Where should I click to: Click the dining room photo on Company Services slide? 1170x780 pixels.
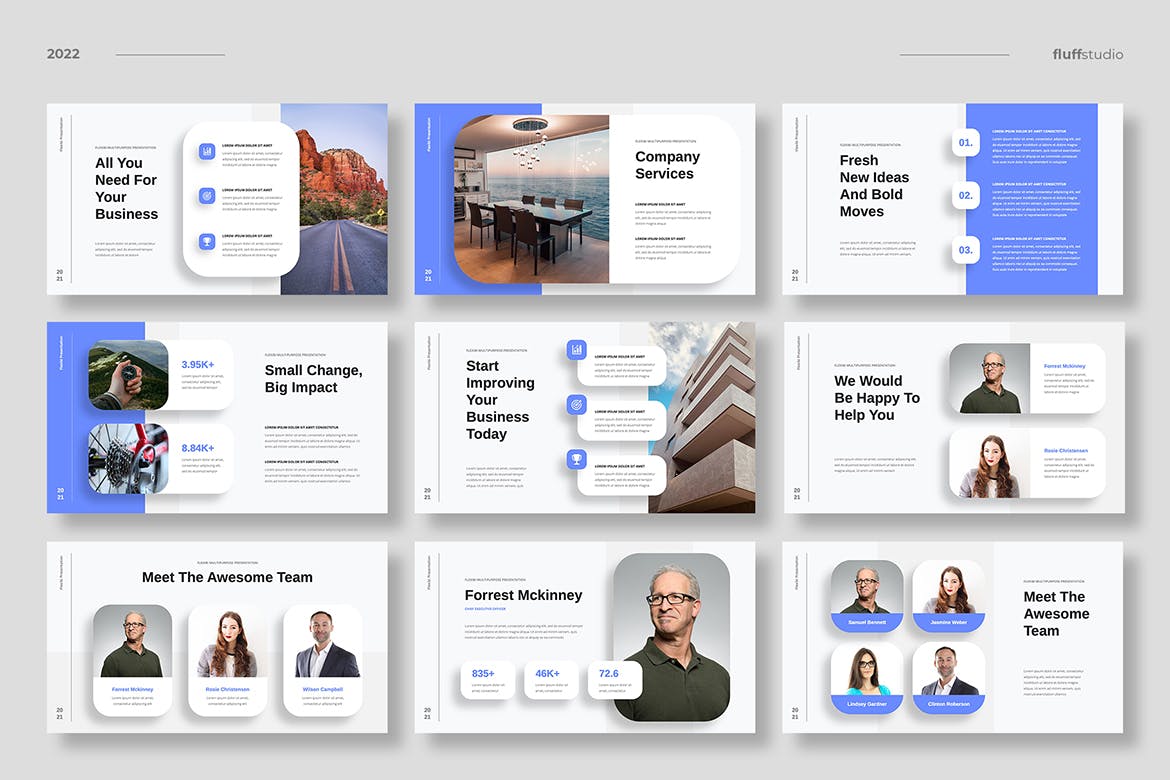coord(530,200)
